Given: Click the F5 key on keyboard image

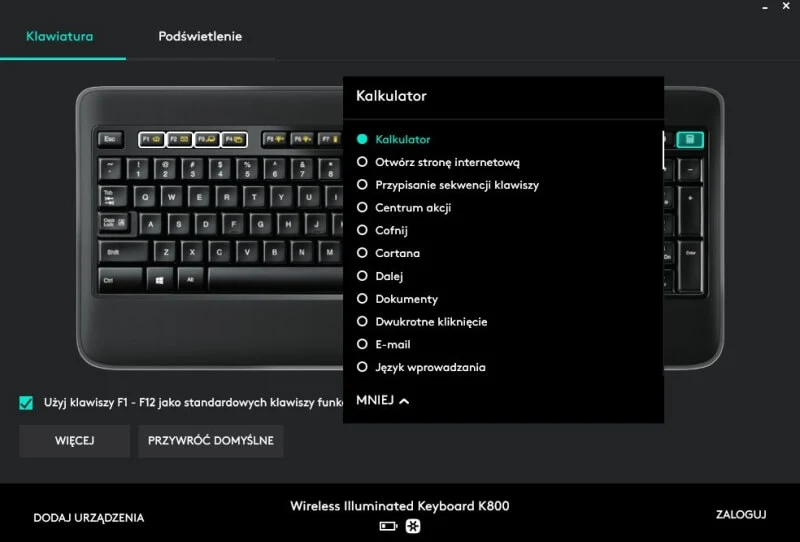Looking at the screenshot, I should click(x=274, y=139).
